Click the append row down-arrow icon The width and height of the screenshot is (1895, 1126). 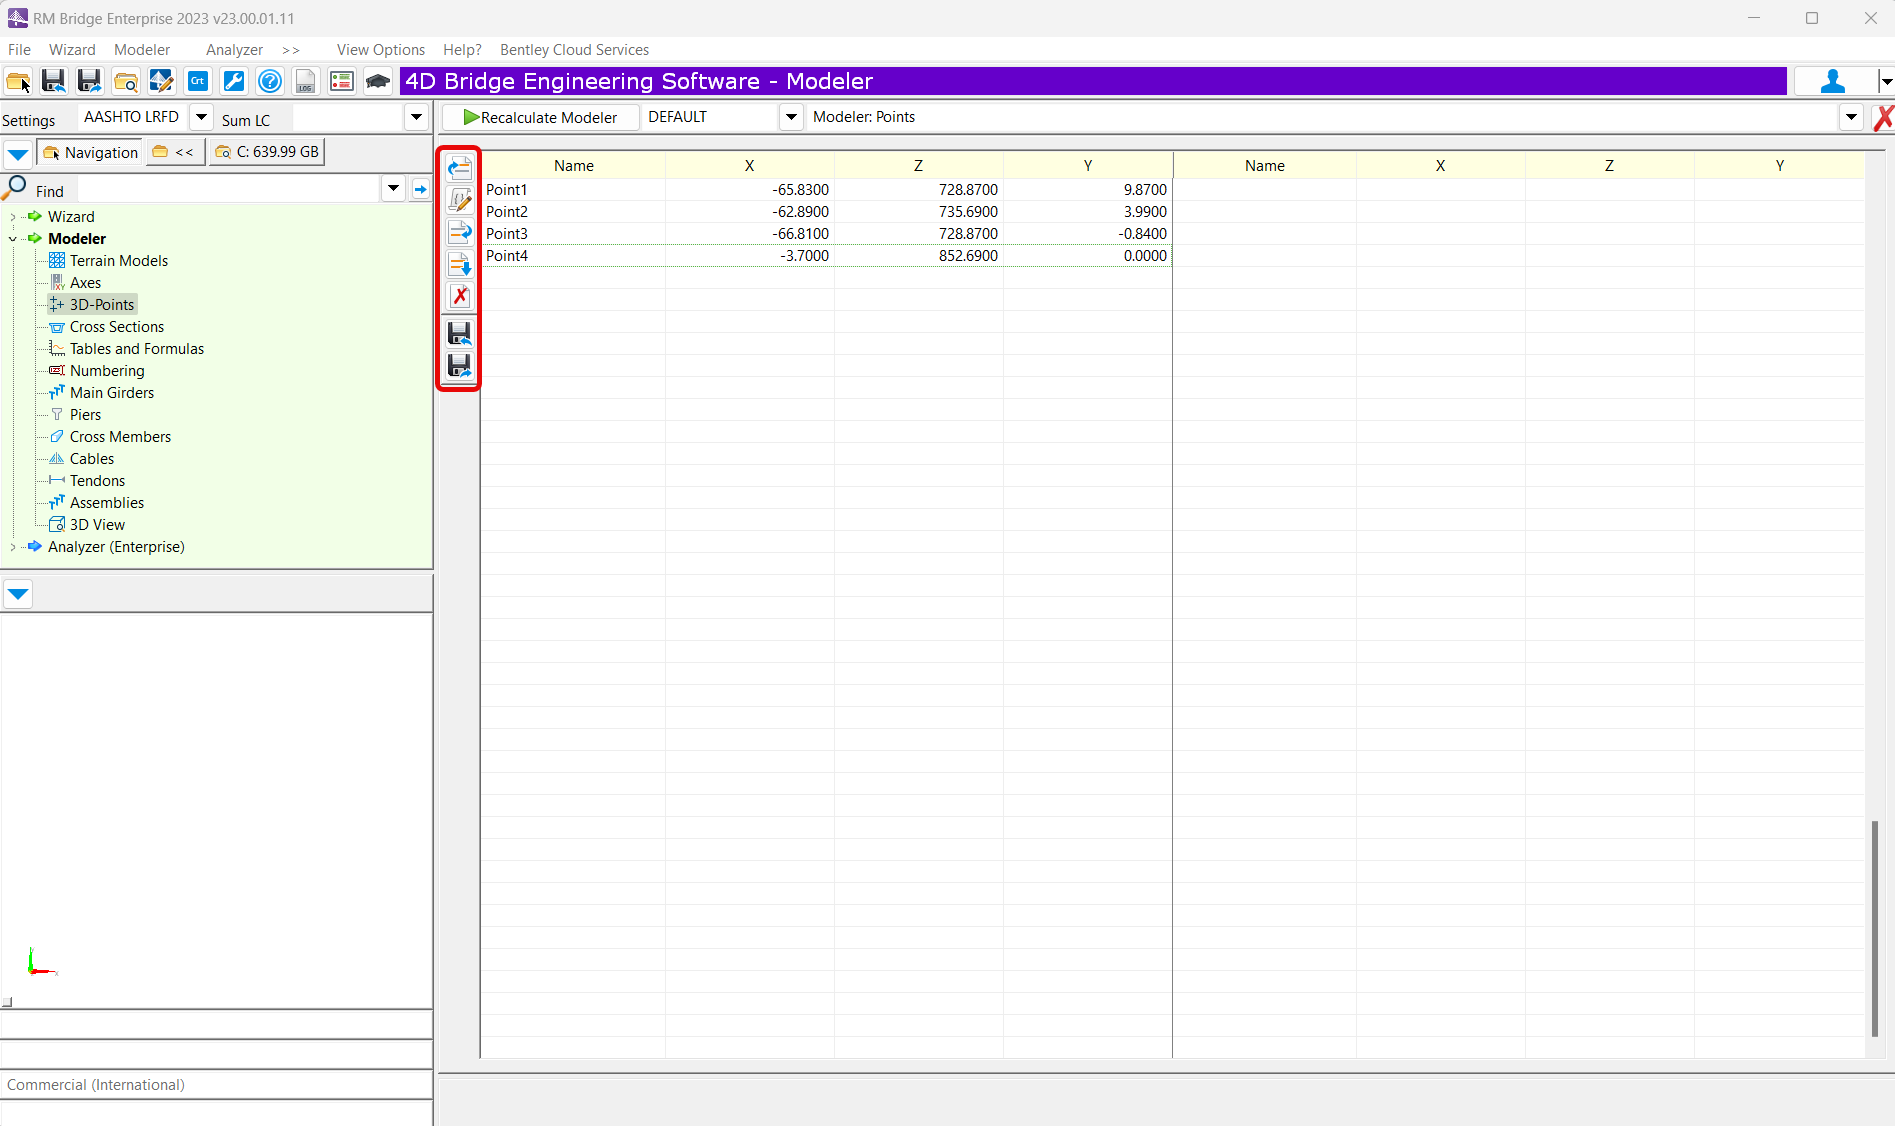[460, 264]
